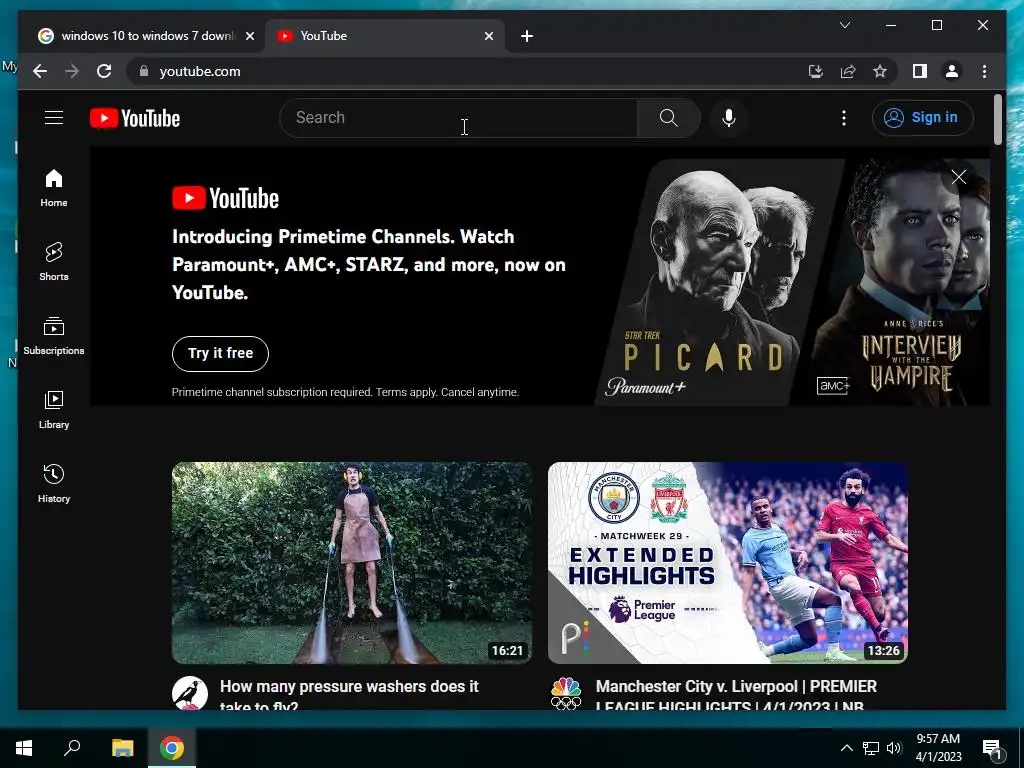Open Subscriptions in sidebar
The width and height of the screenshot is (1024, 768).
(x=54, y=336)
